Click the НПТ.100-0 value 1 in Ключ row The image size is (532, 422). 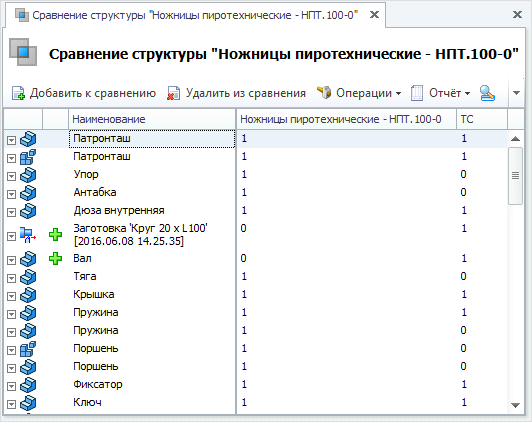pos(244,402)
